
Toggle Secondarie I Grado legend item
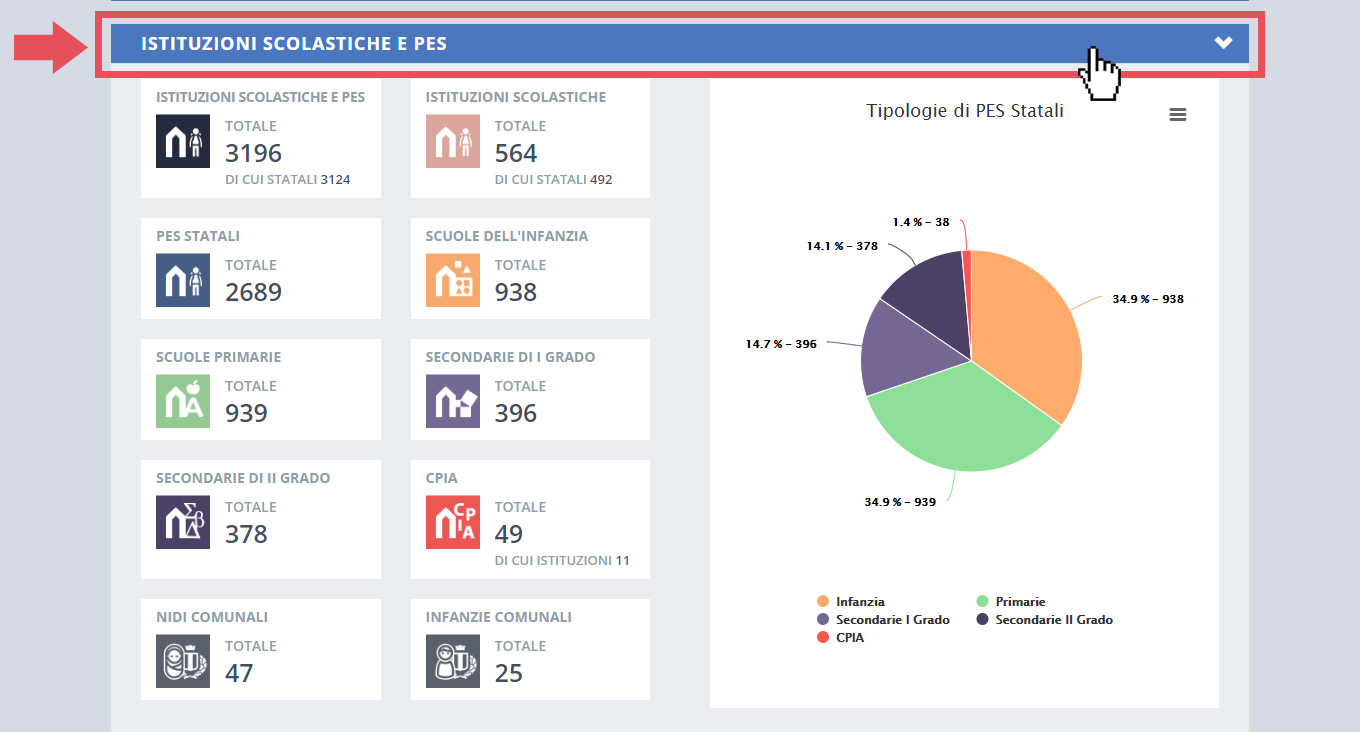(883, 620)
